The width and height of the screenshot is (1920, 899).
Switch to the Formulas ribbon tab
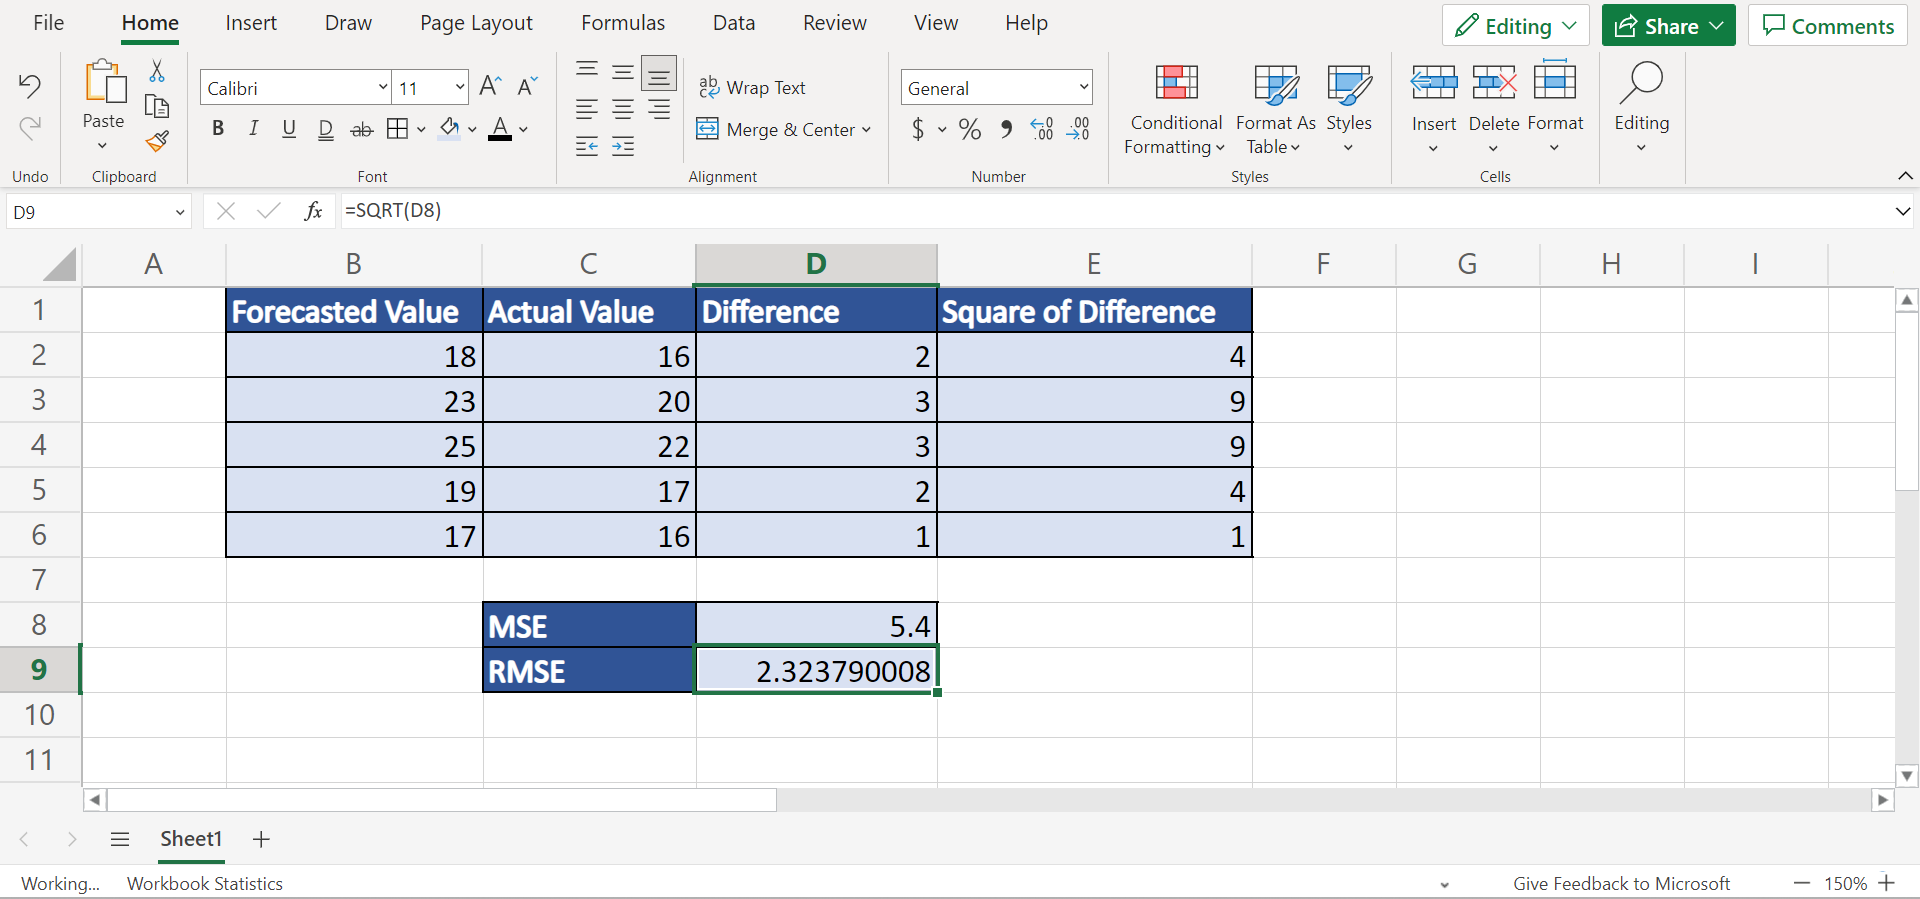click(x=623, y=23)
